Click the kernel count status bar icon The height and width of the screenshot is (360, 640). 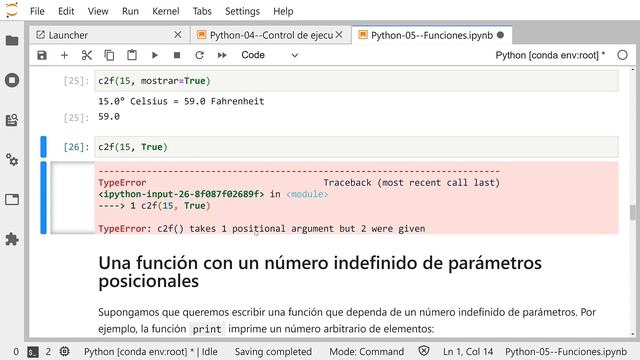pyautogui.click(x=64, y=351)
